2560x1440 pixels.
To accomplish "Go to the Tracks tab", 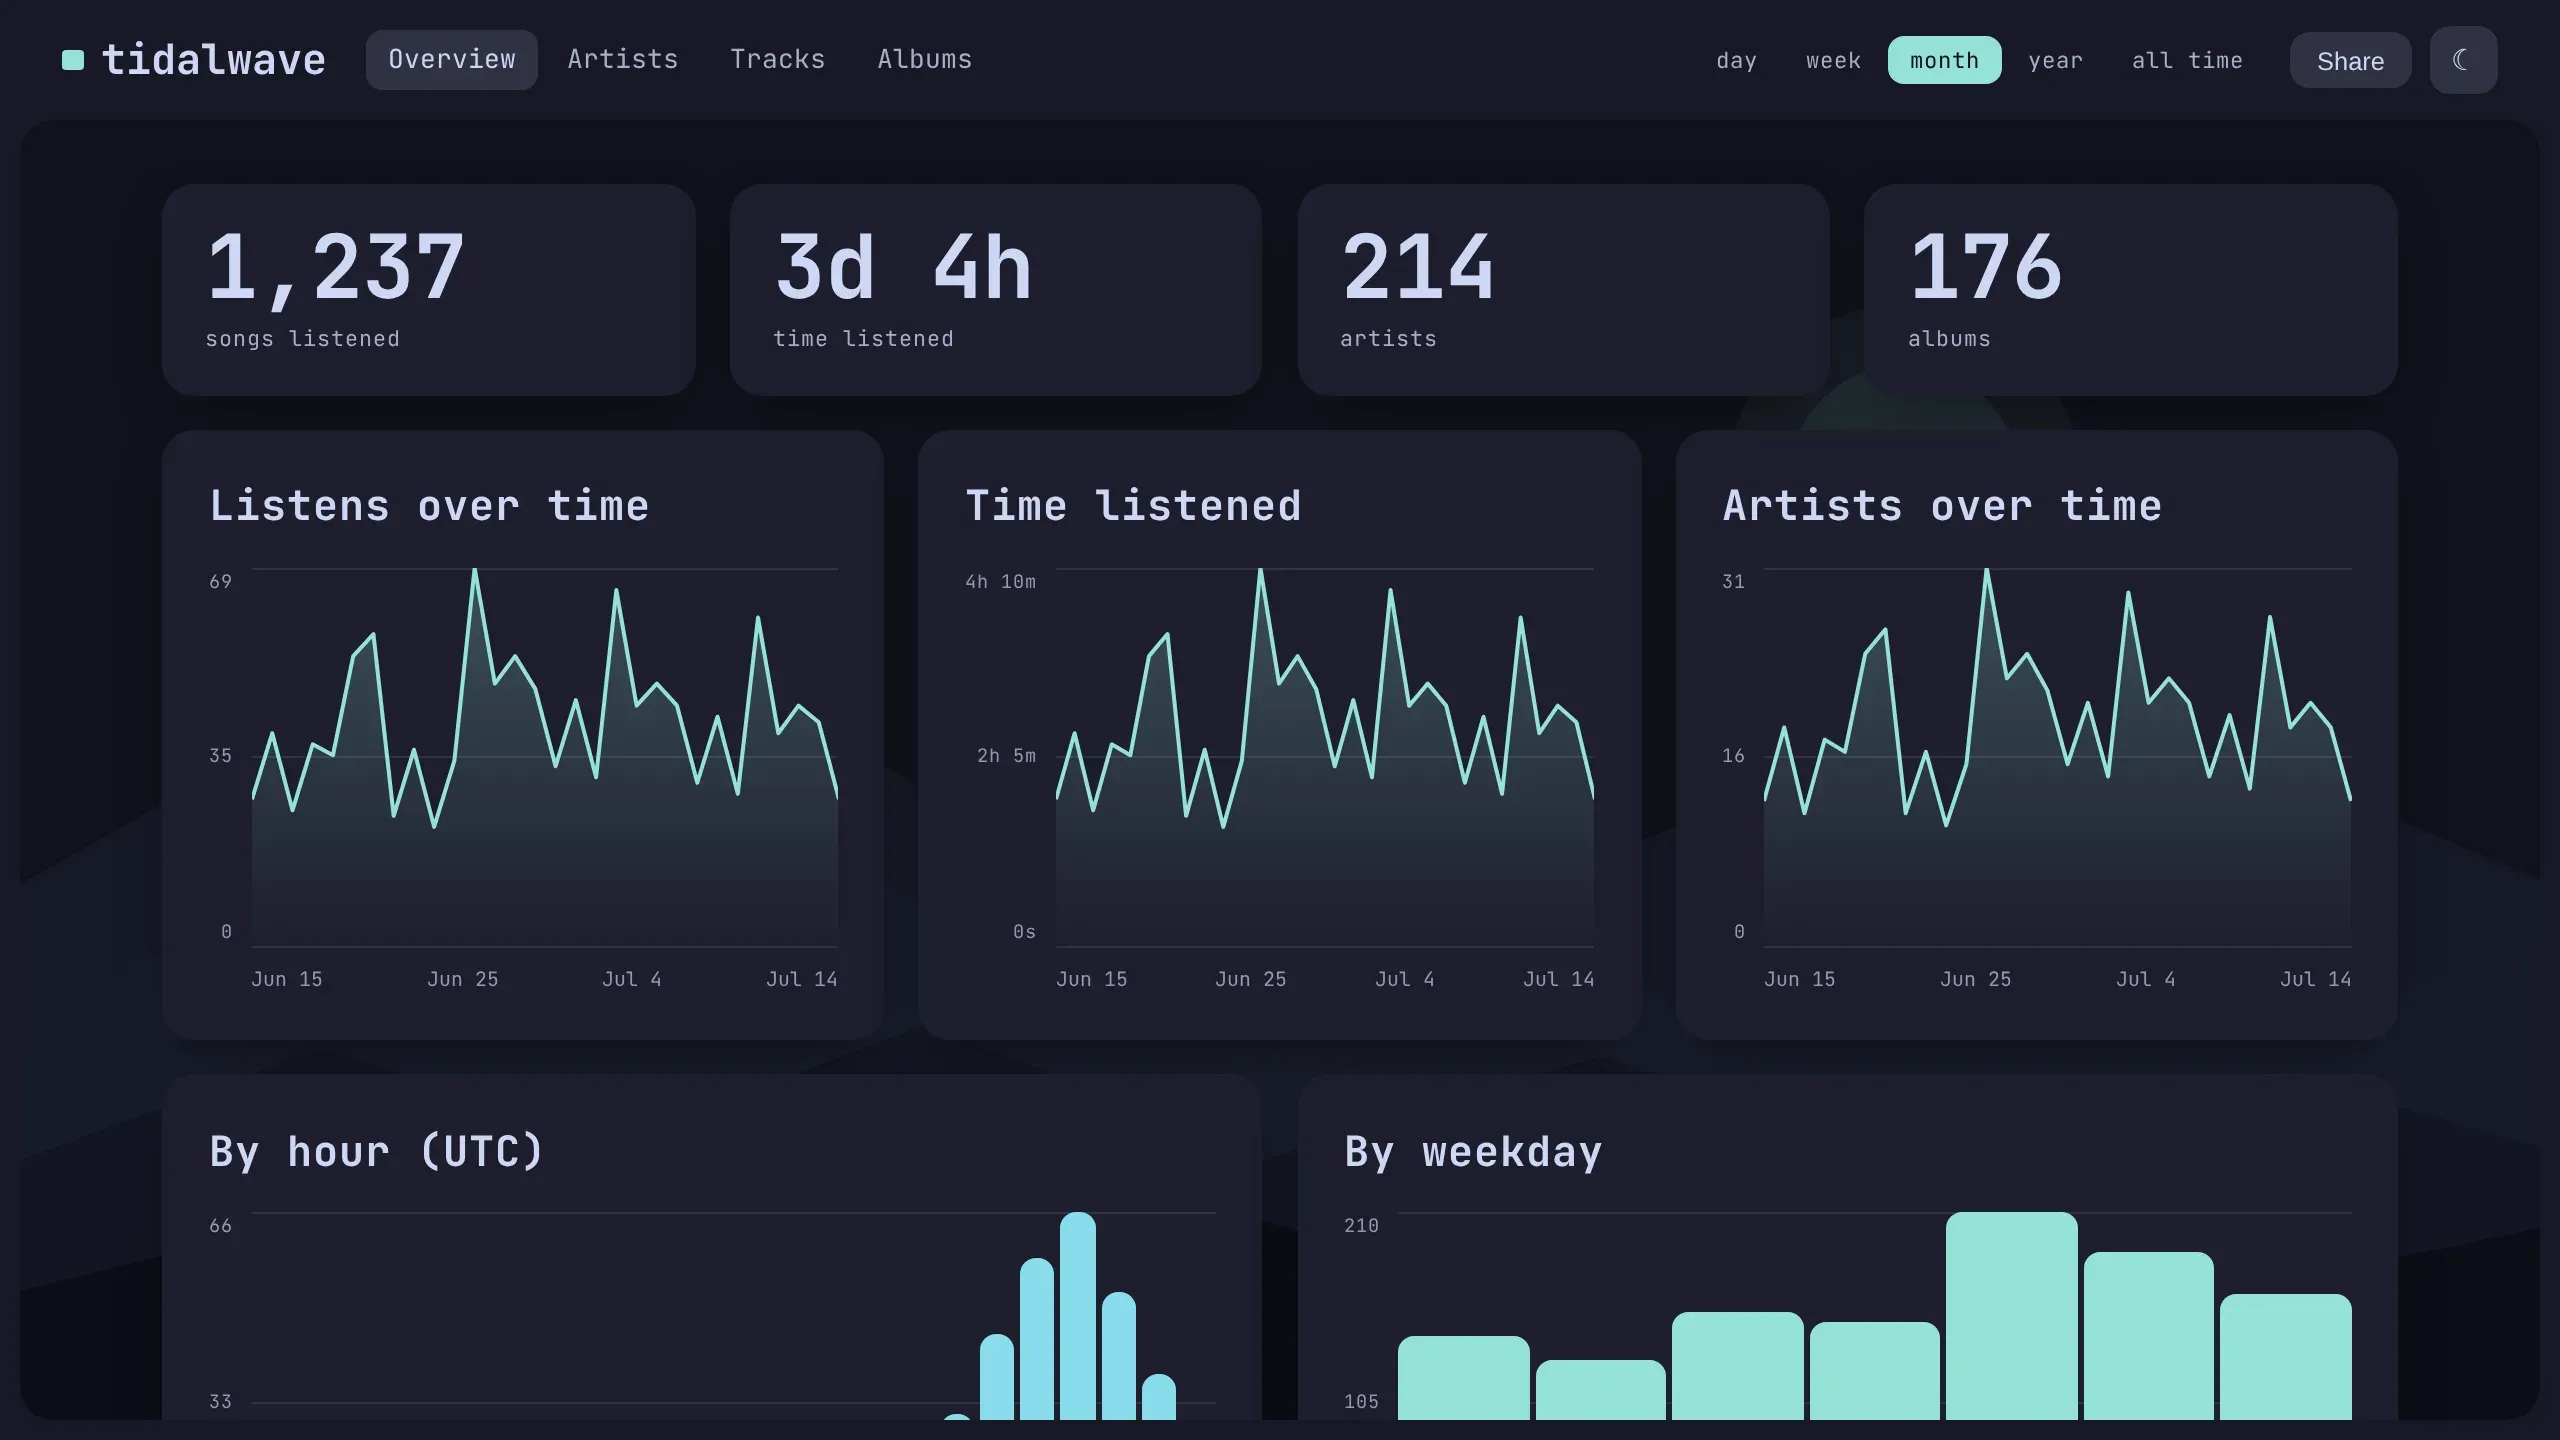I will (x=778, y=60).
